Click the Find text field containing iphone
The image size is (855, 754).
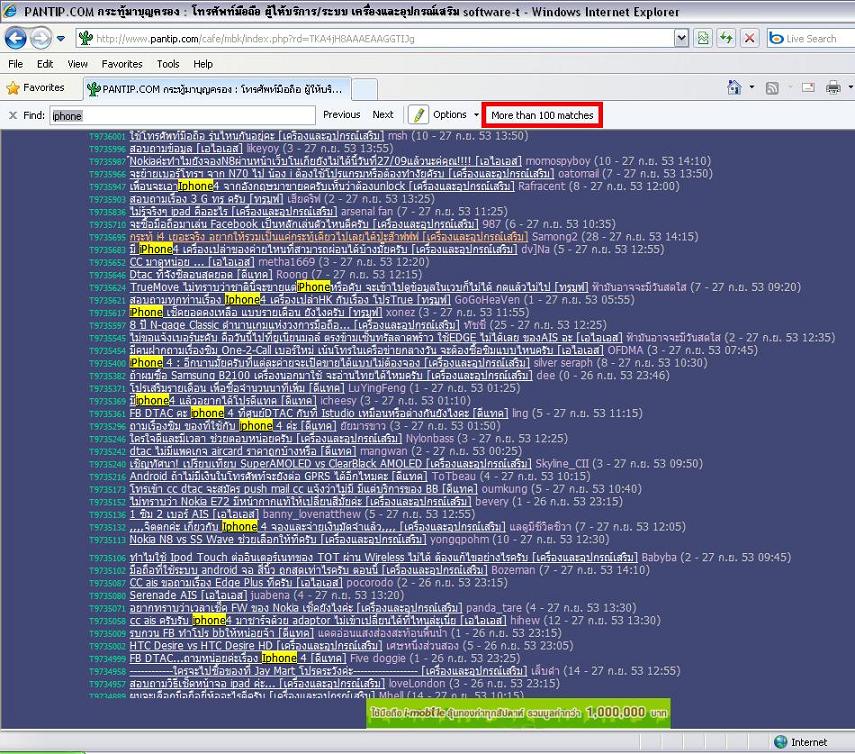[183, 116]
